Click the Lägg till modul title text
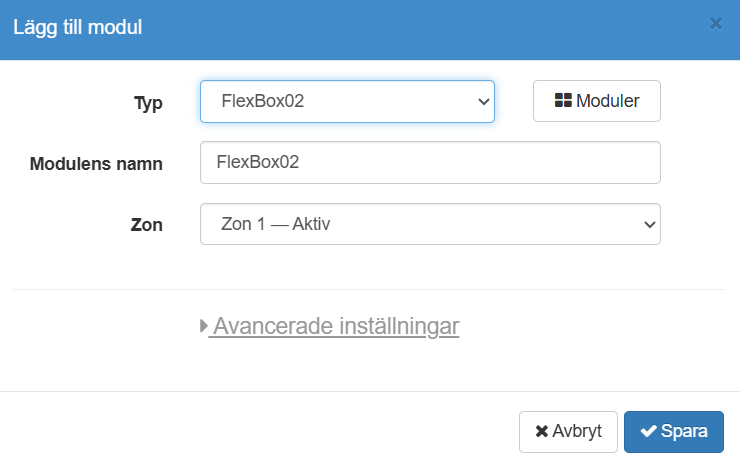 tap(77, 27)
